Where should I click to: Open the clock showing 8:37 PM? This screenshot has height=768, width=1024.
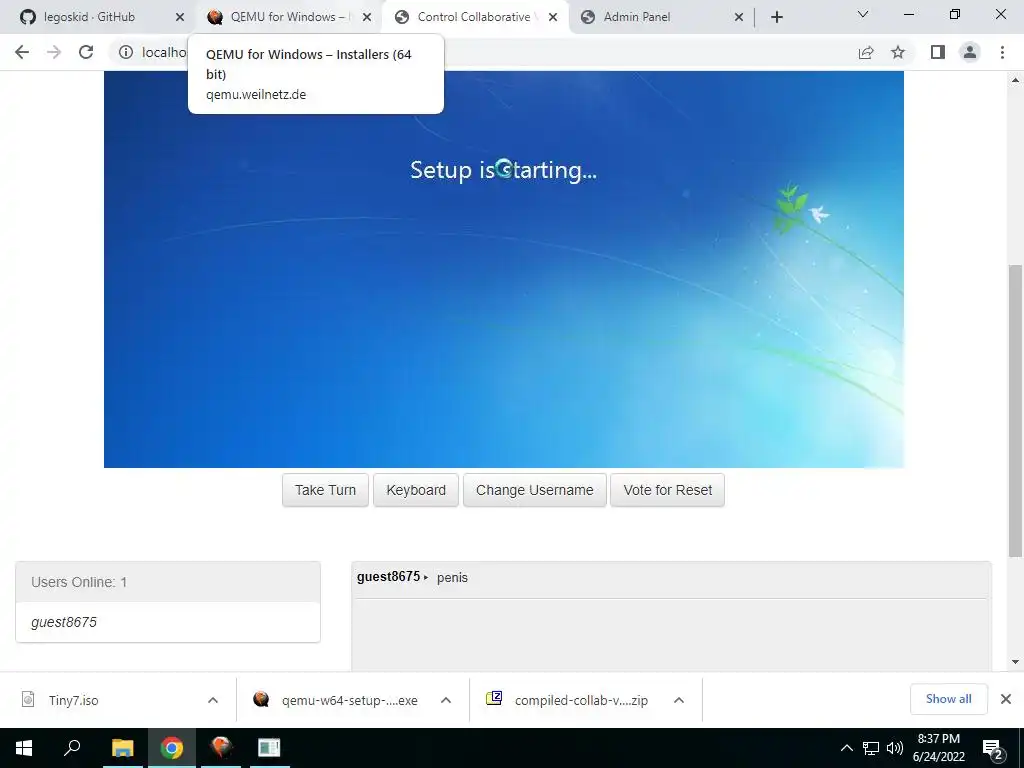click(938, 748)
